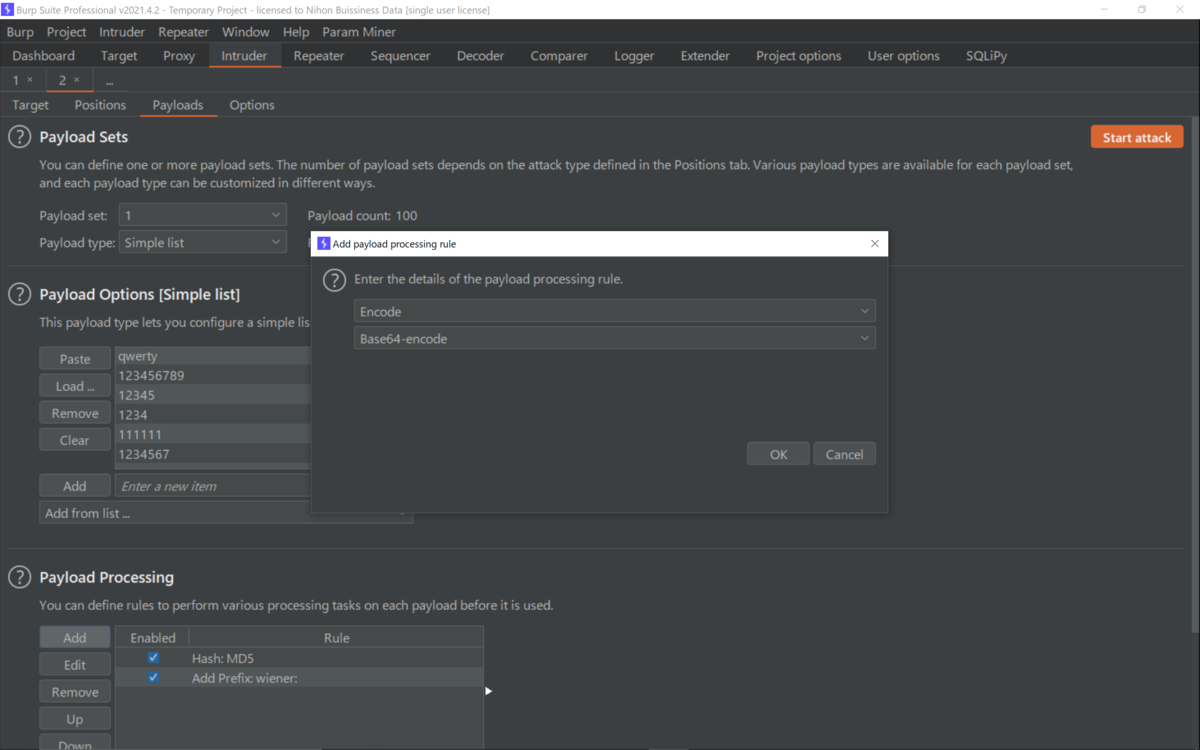
Task: Disable the Add Prefix: wiener: rule checkbox
Action: pyautogui.click(x=153, y=678)
